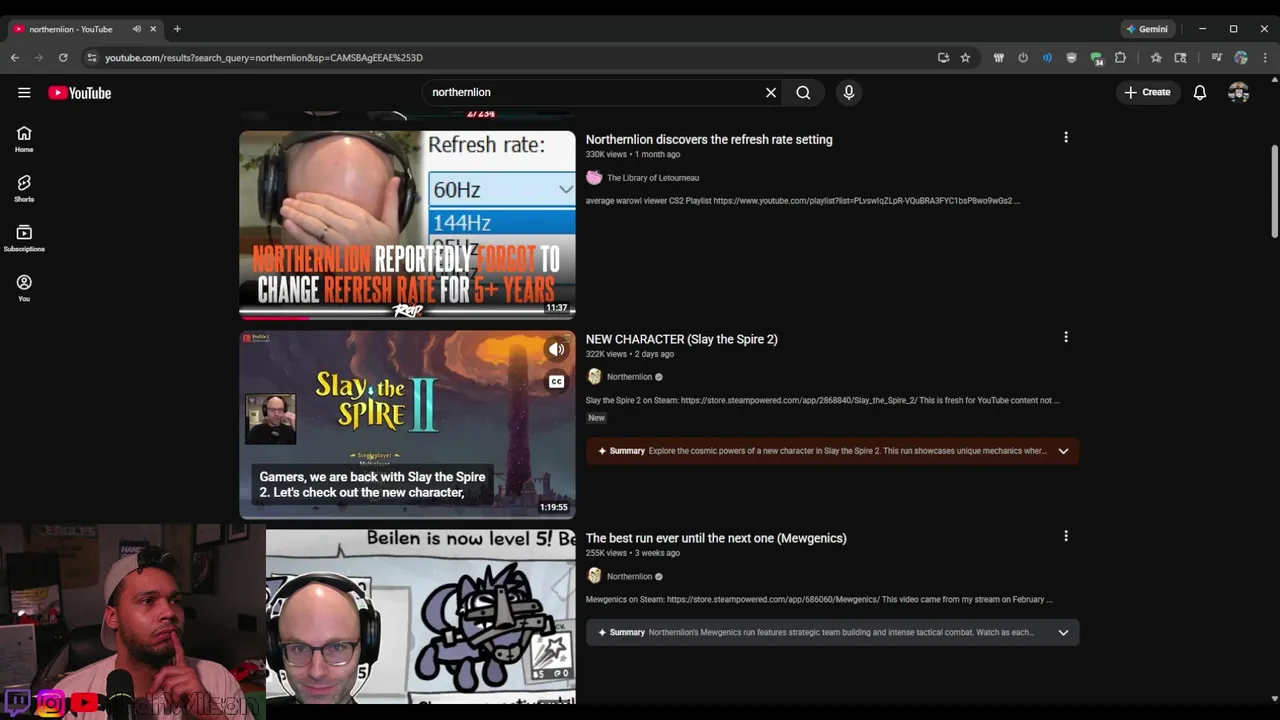Unmute the Slay the Spire preview

point(557,349)
